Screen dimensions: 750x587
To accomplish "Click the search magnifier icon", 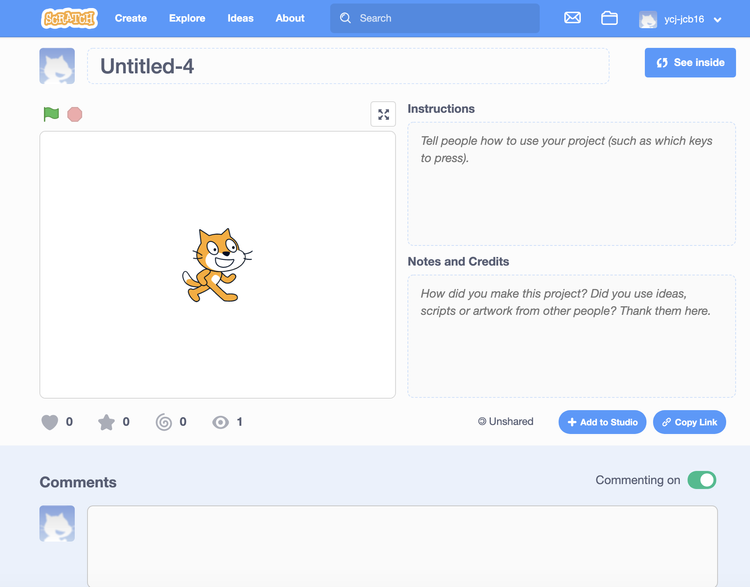I will [345, 18].
